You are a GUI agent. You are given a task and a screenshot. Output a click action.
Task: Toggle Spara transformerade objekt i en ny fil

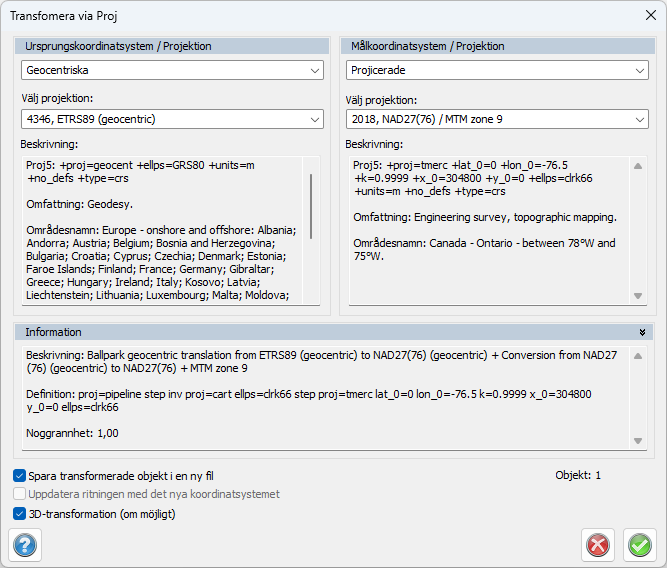20,475
